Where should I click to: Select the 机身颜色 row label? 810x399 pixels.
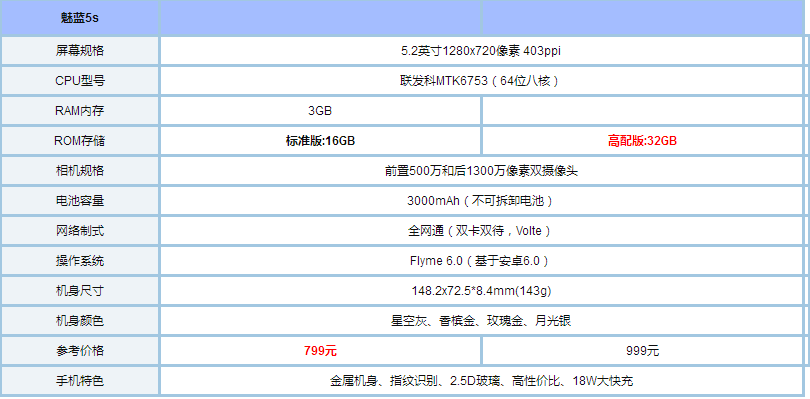[x=80, y=320]
